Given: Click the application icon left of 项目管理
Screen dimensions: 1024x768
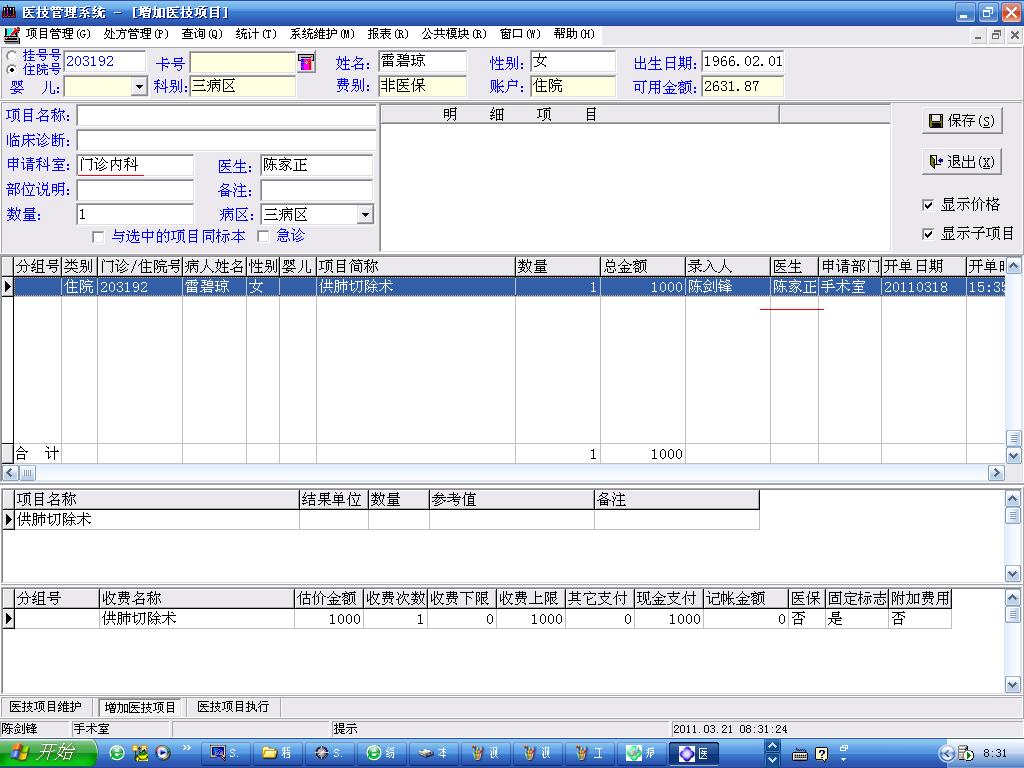Looking at the screenshot, I should (12, 34).
